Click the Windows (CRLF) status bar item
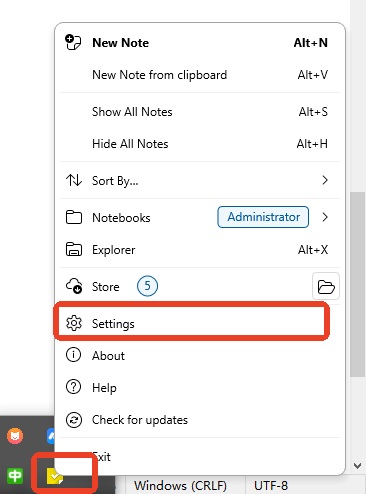 [x=180, y=485]
